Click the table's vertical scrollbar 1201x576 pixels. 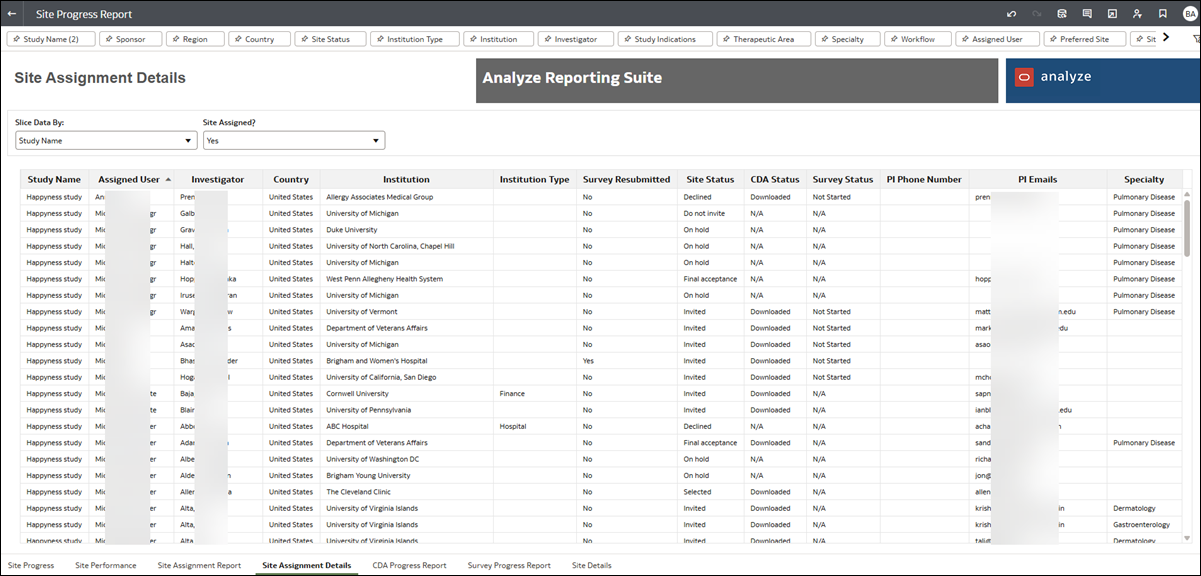[x=1187, y=228]
